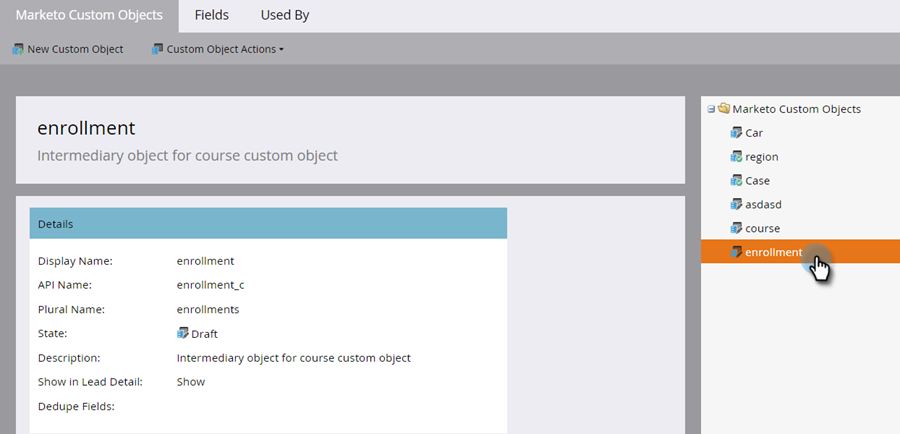
Task: Click the Case object icon
Action: tap(737, 181)
